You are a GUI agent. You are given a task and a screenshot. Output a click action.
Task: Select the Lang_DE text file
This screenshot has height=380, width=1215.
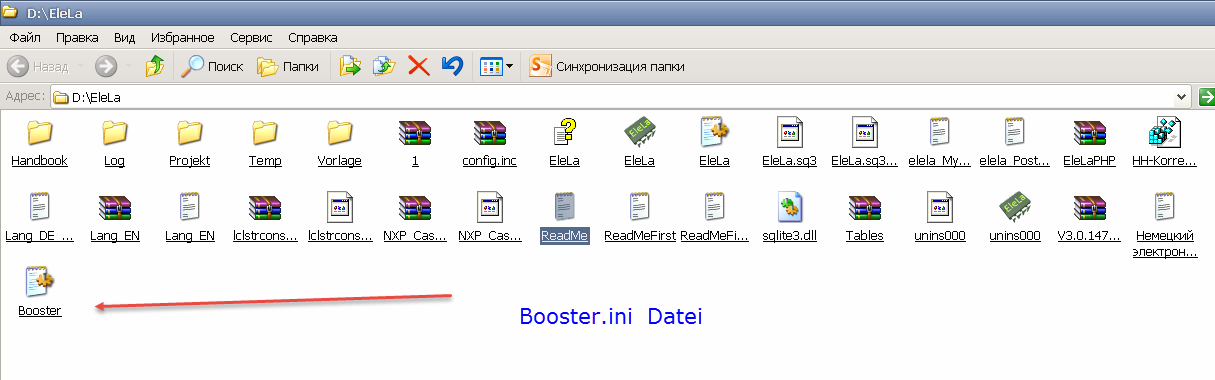click(x=39, y=218)
